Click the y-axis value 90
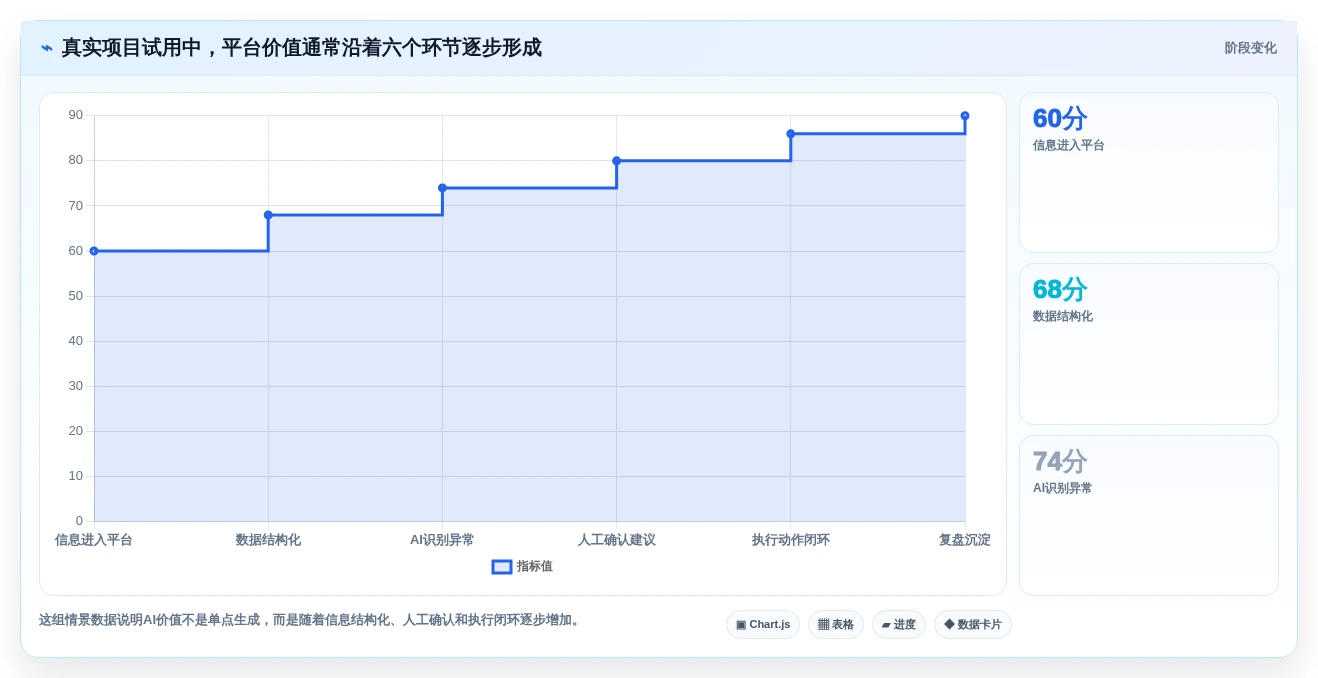 point(76,115)
